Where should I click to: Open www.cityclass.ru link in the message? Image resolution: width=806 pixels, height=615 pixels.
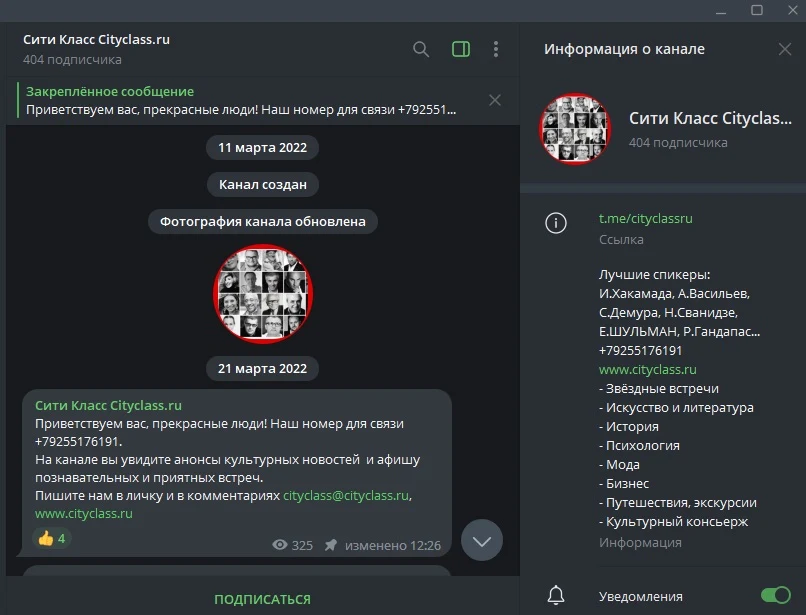click(x=84, y=513)
